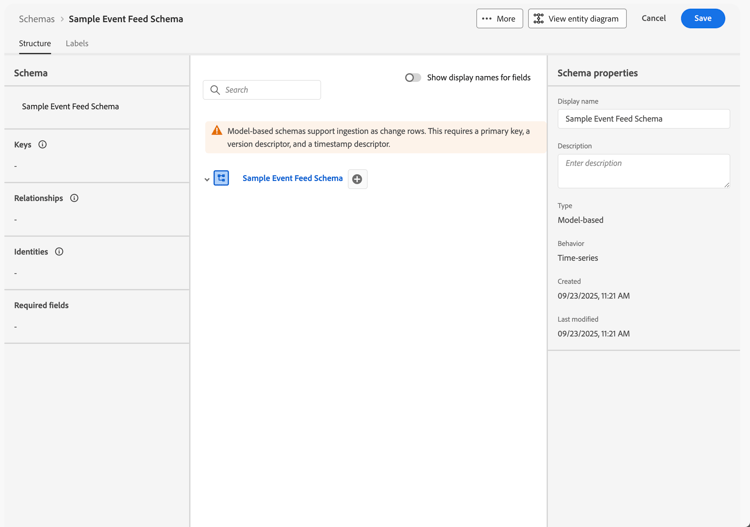Click the Relationships info icon
Screen dimensions: 750x527
74,198
